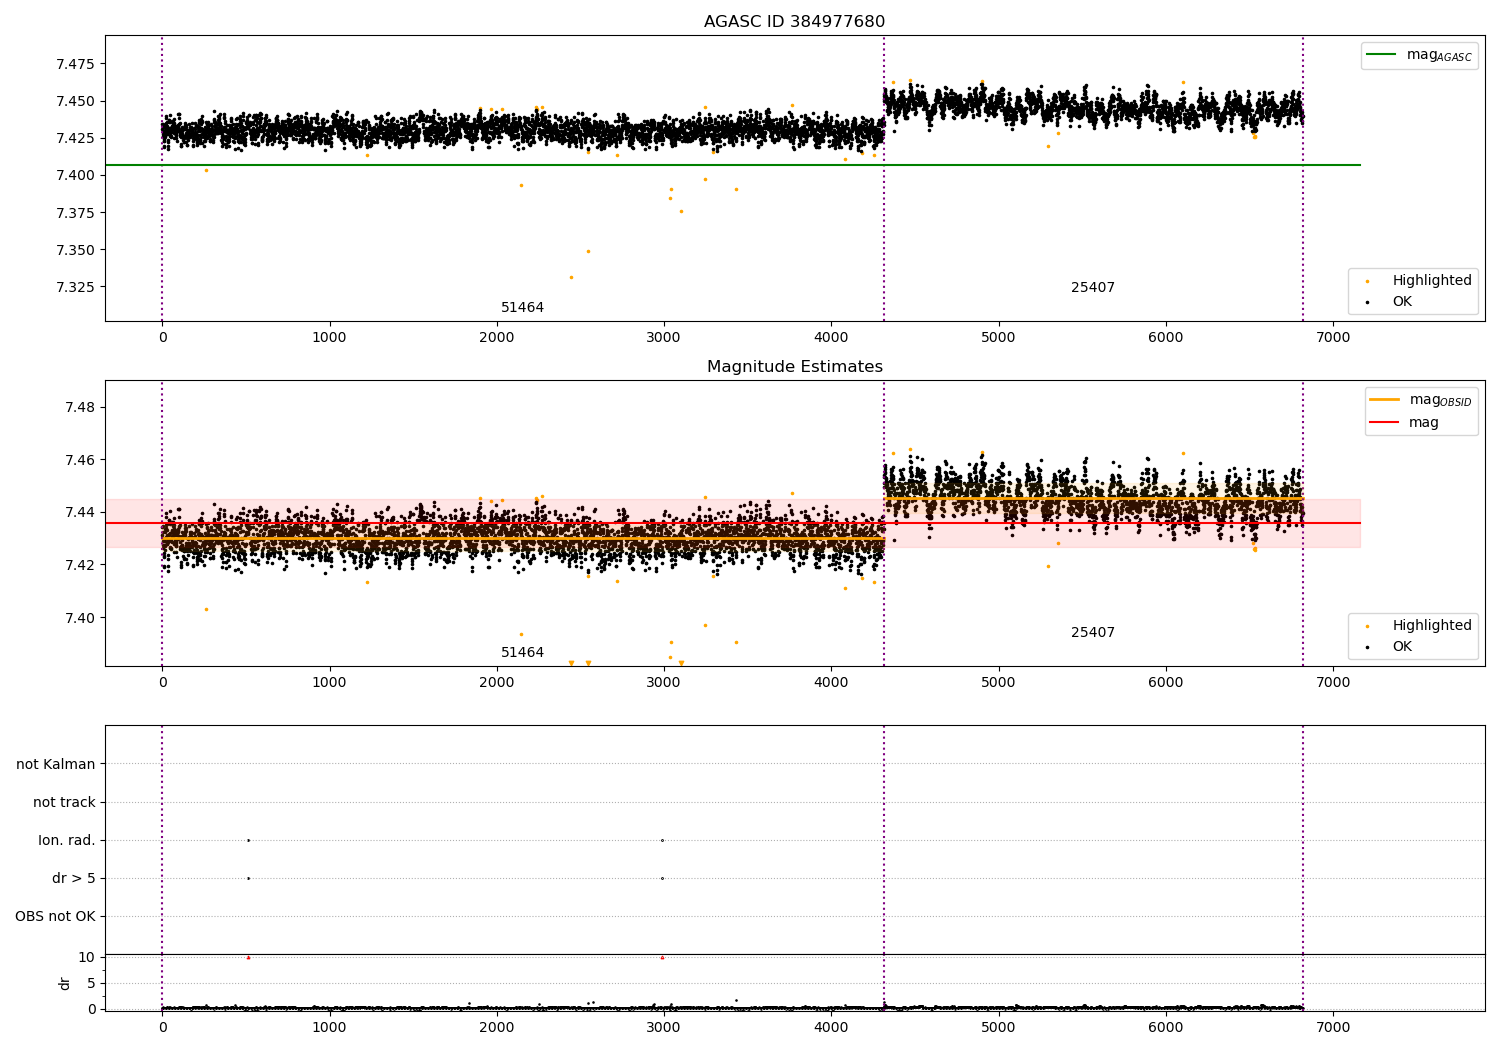This screenshot has height=1050, width=1500.
Task: Click the "10" tick on the dr axis
Action: tap(87, 958)
